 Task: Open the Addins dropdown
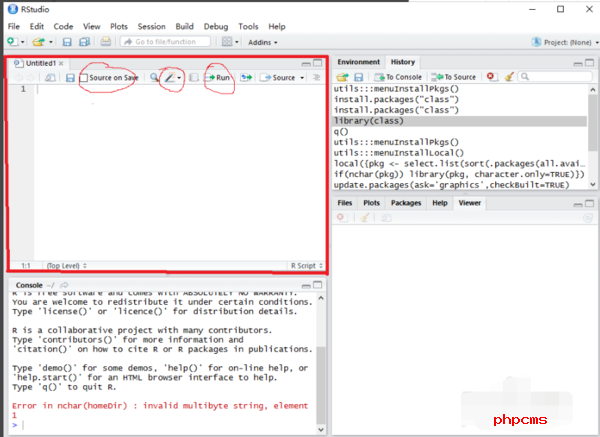(x=262, y=42)
